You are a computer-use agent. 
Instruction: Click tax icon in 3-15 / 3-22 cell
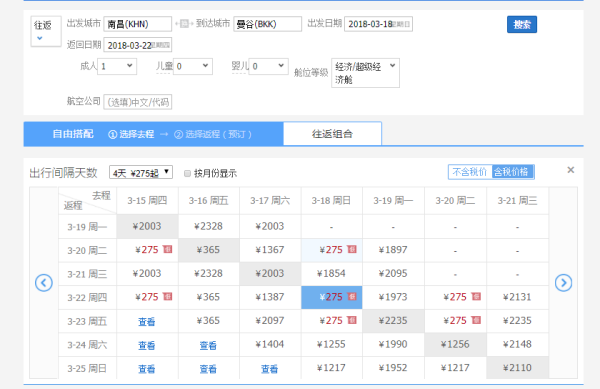(168, 296)
